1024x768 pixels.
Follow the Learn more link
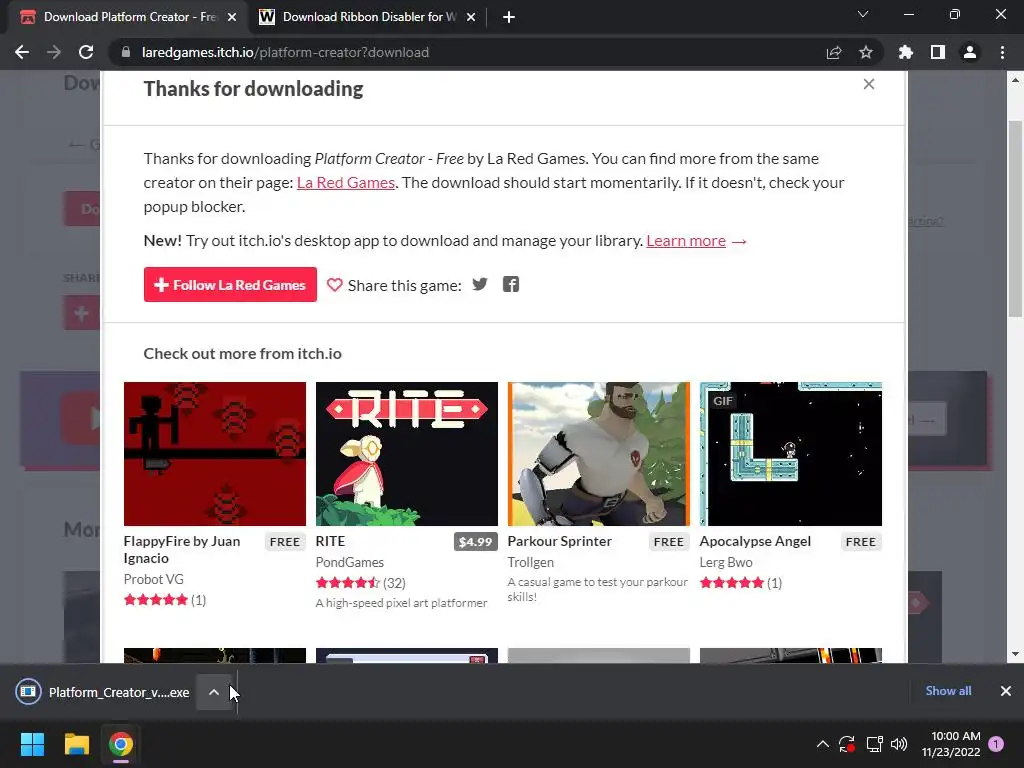click(686, 240)
